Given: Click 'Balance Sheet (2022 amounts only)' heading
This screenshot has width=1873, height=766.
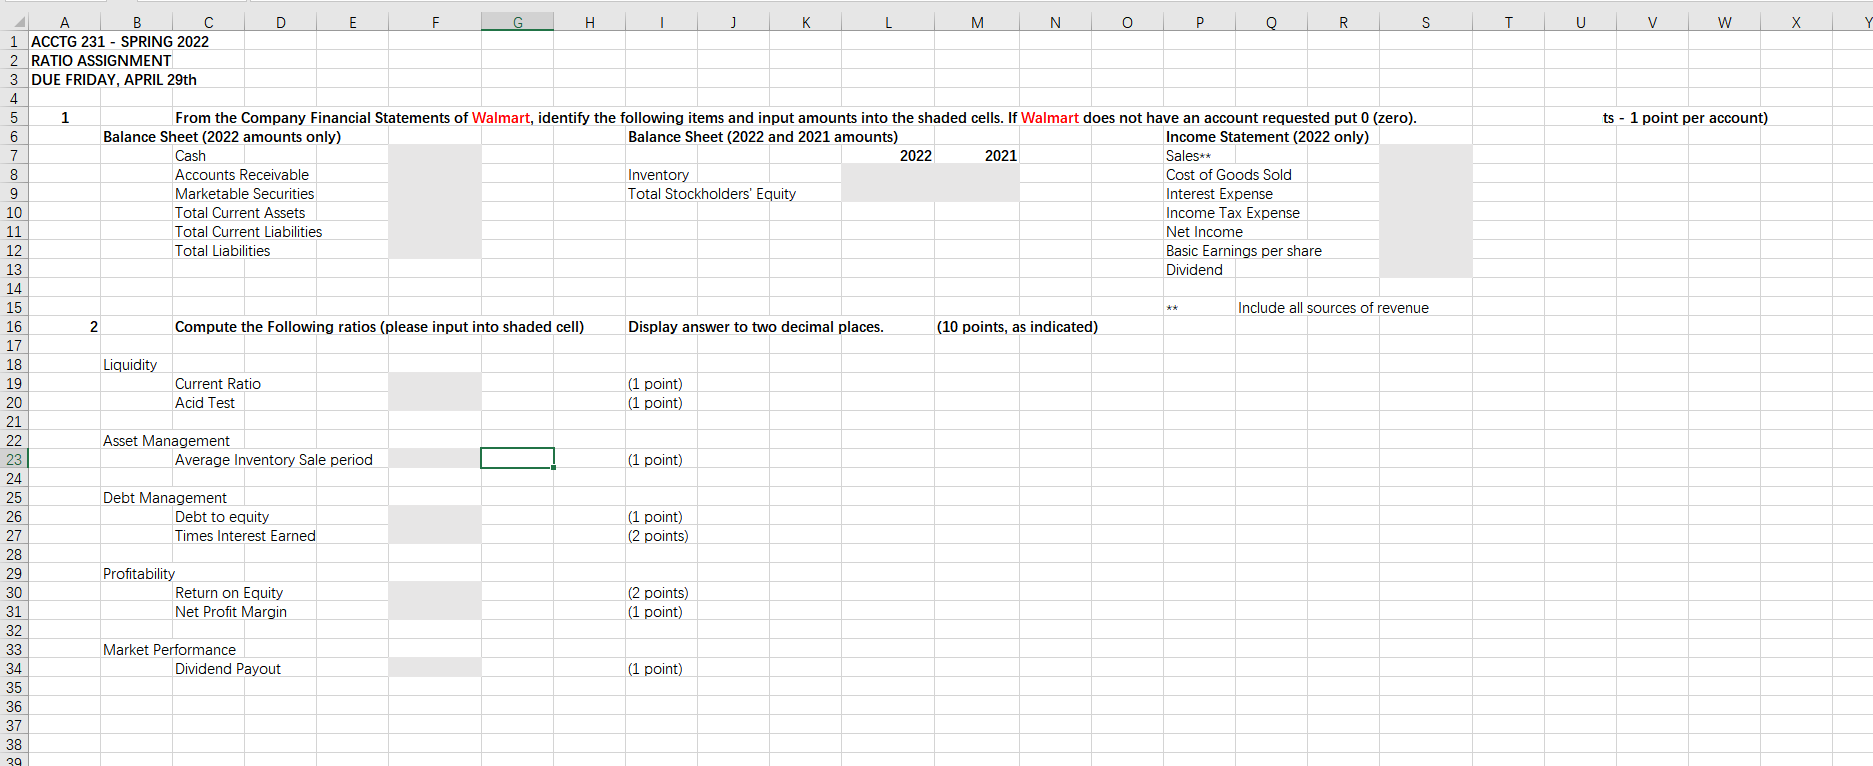Looking at the screenshot, I should (222, 136).
